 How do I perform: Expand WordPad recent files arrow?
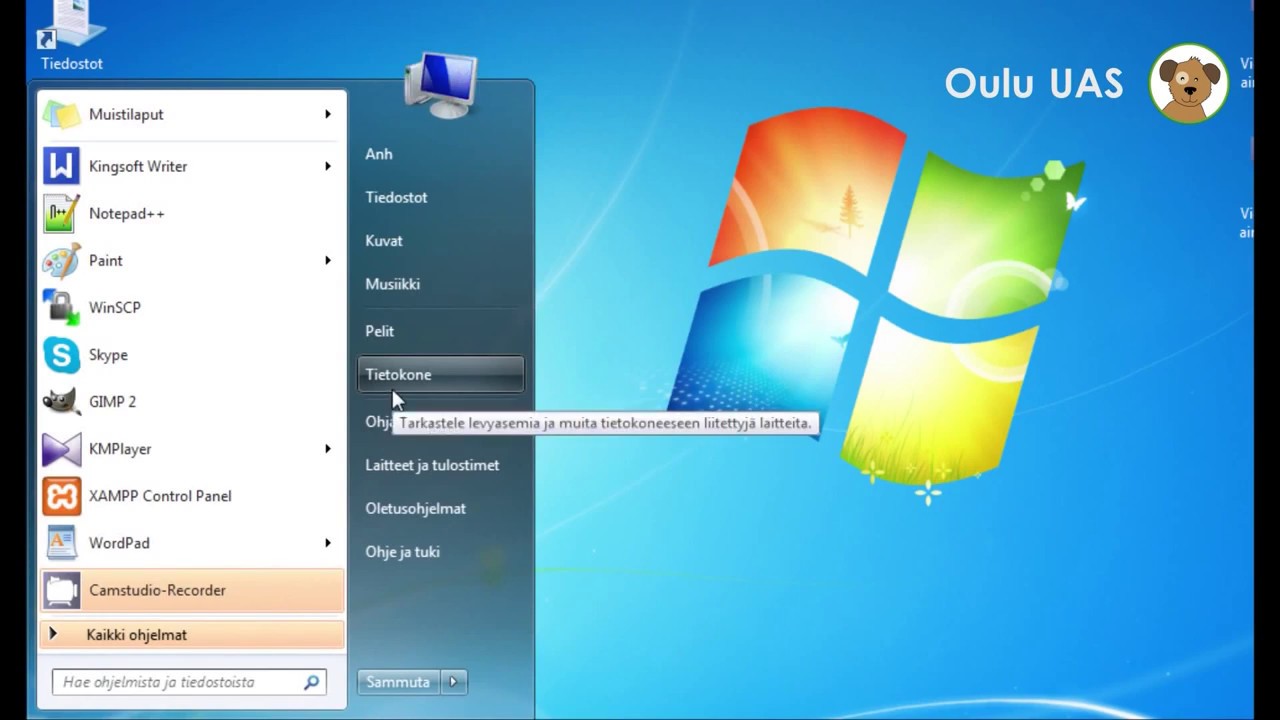(x=327, y=543)
